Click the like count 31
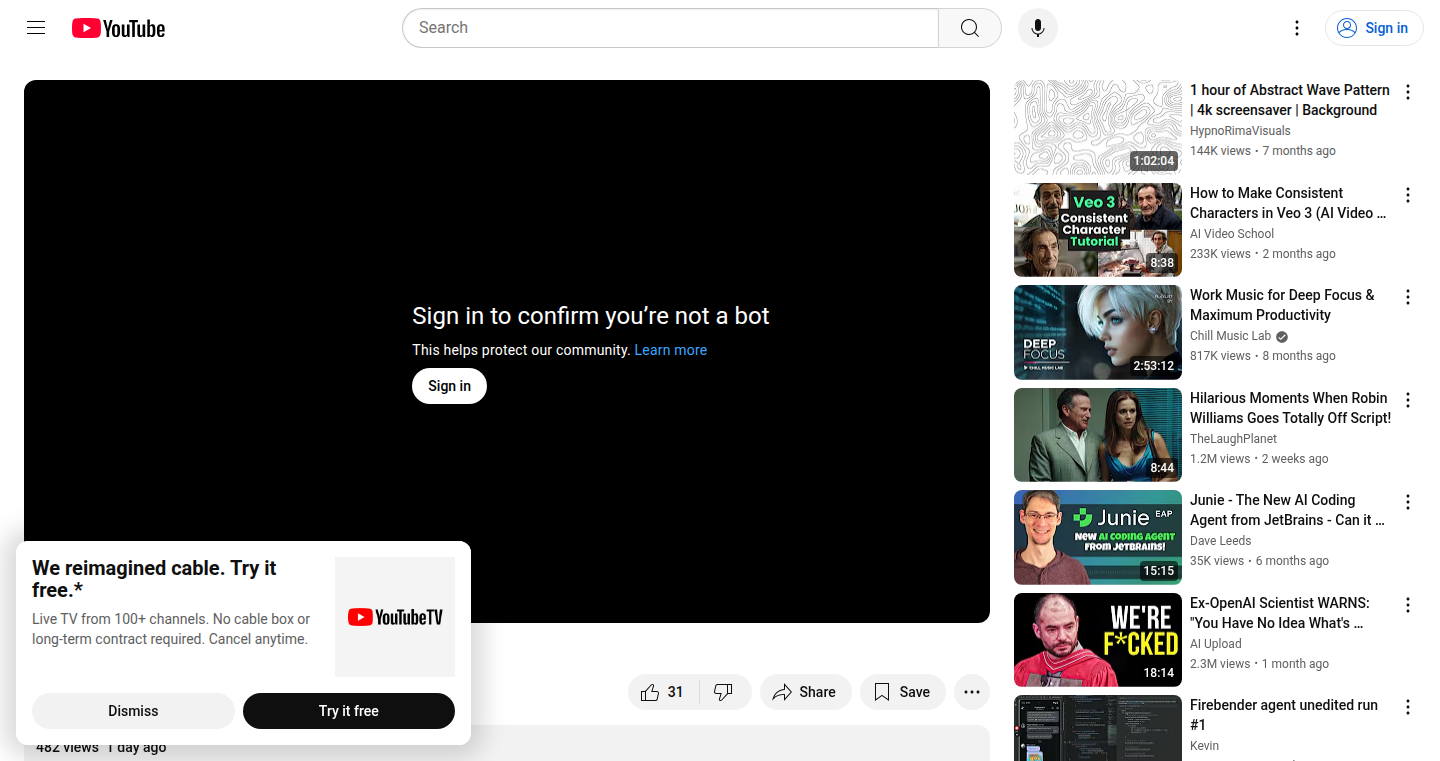The width and height of the screenshot is (1440, 761). pos(675,692)
